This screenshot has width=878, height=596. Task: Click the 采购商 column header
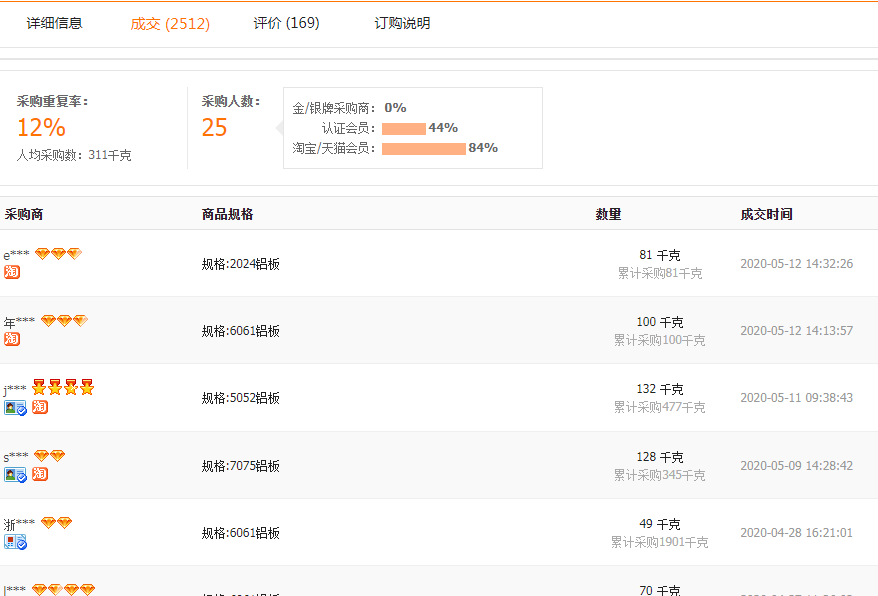24,215
